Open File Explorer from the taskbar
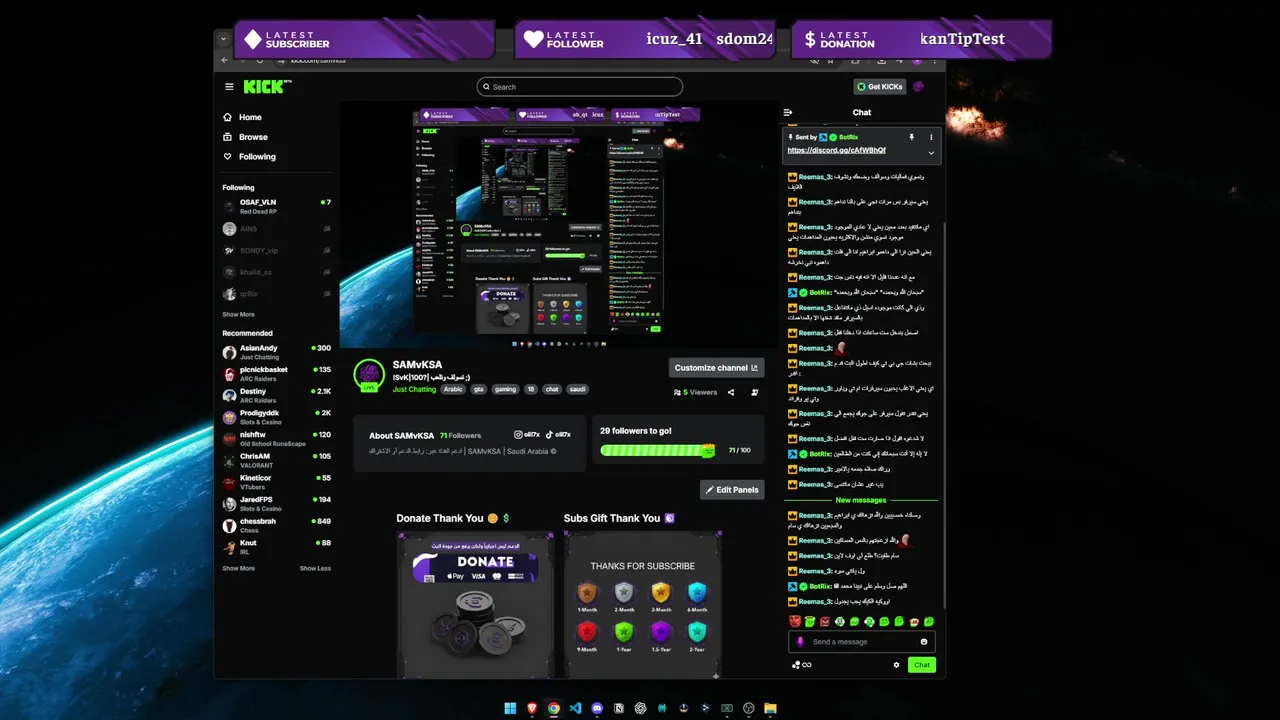 771,708
